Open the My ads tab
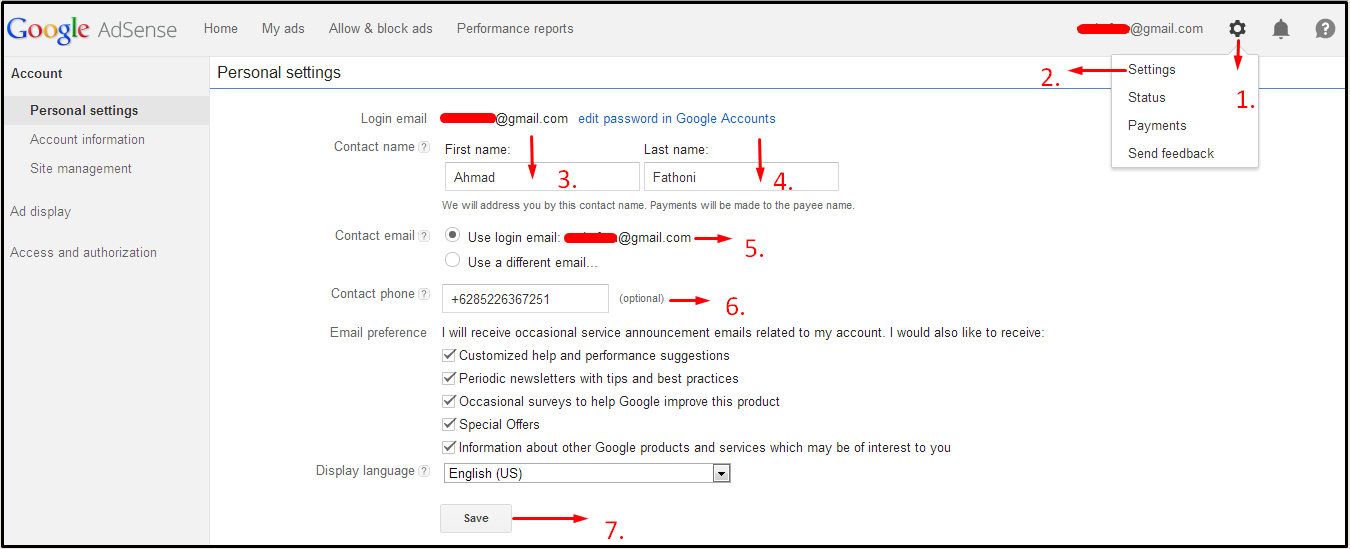The height and width of the screenshot is (549, 1350). (283, 29)
